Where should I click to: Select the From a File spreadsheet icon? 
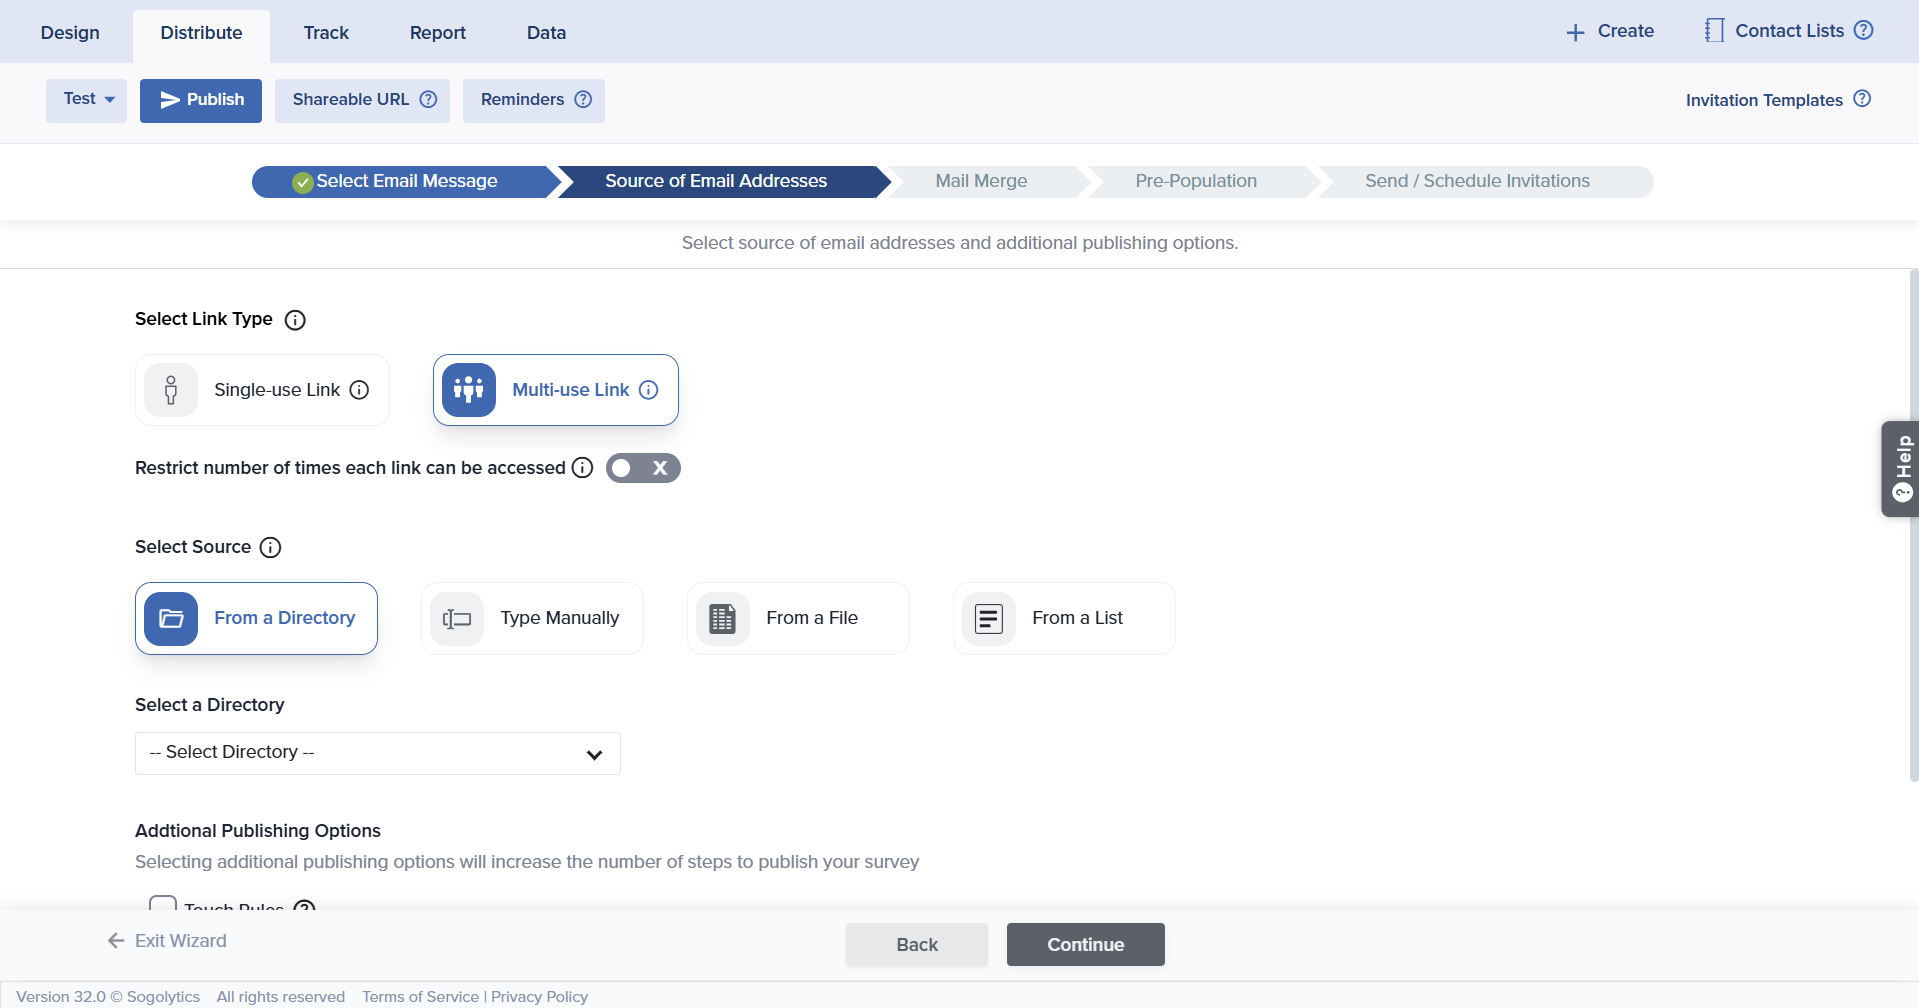pyautogui.click(x=722, y=619)
